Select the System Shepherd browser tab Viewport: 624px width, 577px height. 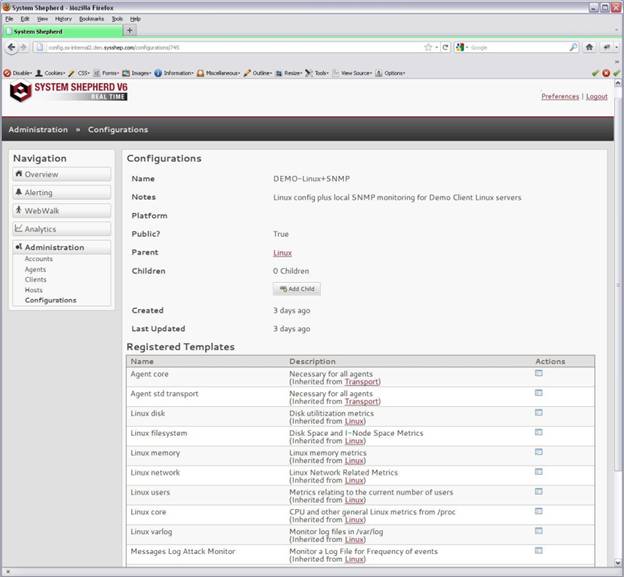(63, 31)
